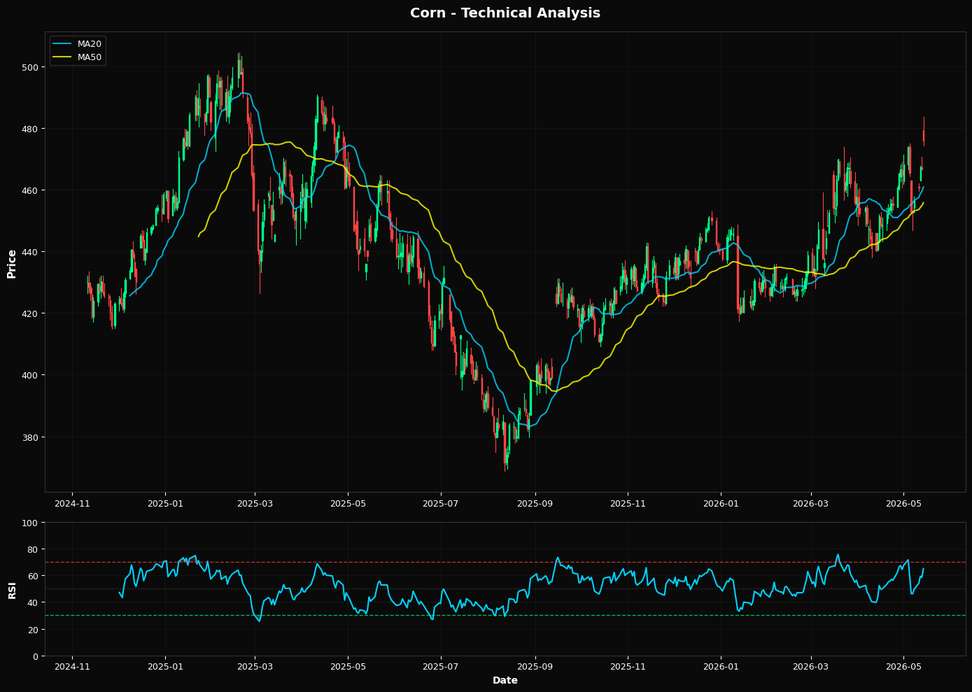Click the red dashed RSI overbought line

pos(505,562)
